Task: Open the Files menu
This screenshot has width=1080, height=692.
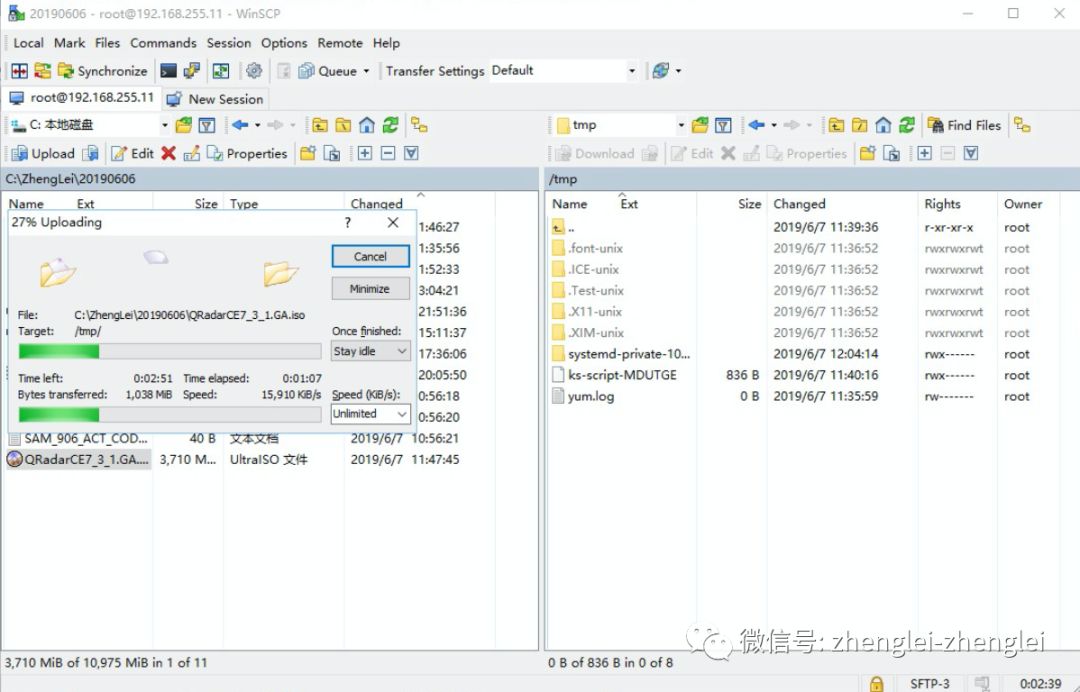Action: coord(107,43)
